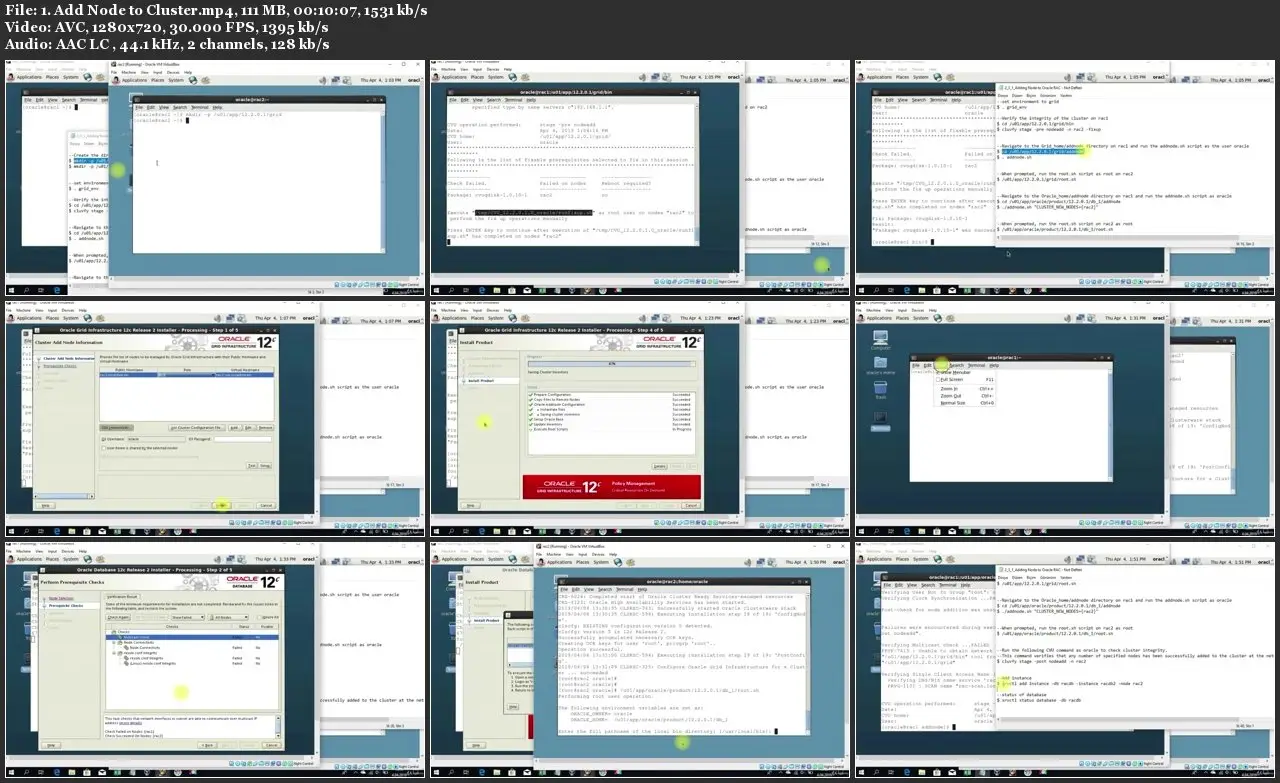Open 'Show Failed' dropdown in Database installer
The image size is (1280, 783).
[x=188, y=617]
